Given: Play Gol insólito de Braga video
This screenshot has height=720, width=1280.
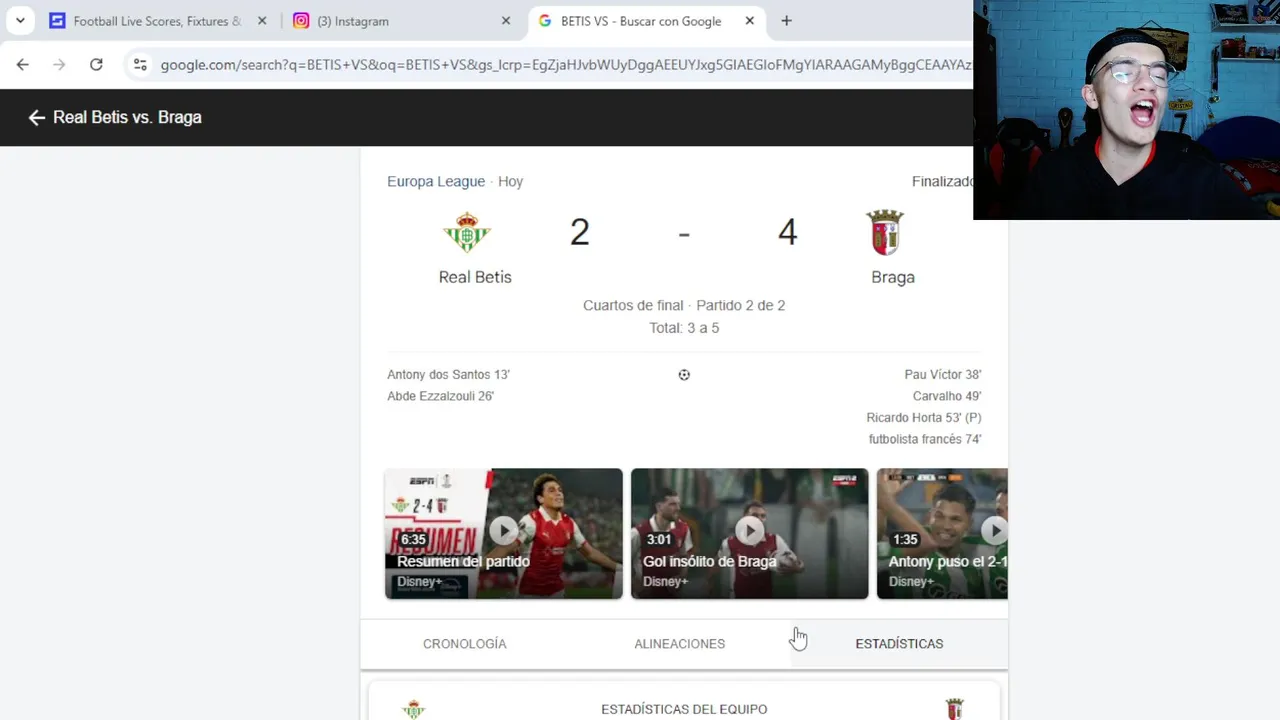Looking at the screenshot, I should pos(750,533).
